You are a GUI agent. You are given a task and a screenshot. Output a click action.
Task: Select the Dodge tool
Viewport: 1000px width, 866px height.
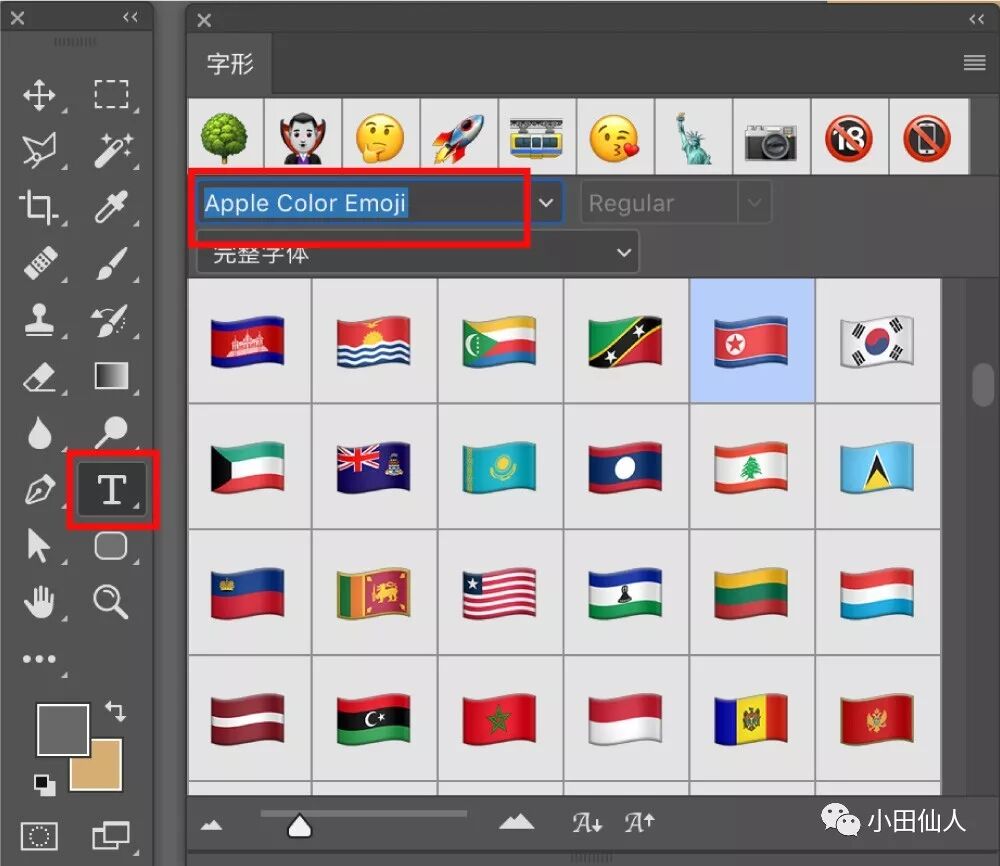[x=112, y=432]
